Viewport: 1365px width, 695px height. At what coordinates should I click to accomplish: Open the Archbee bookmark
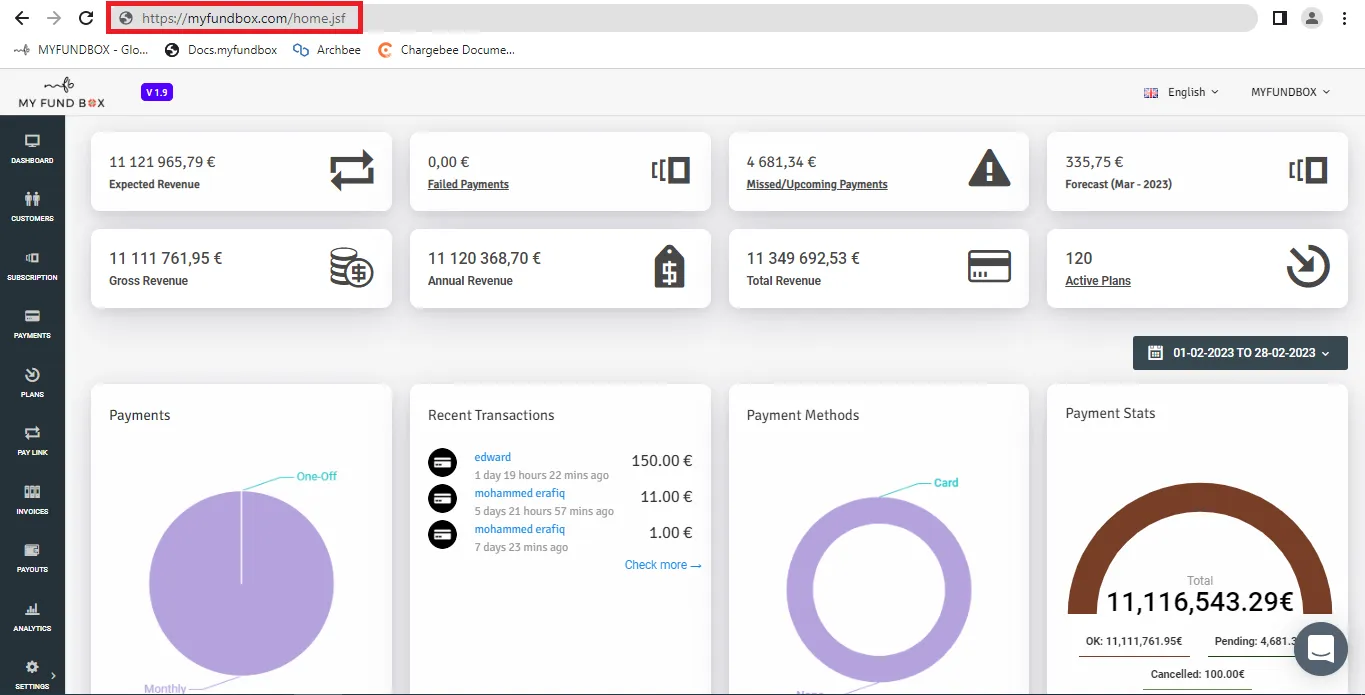(x=327, y=50)
